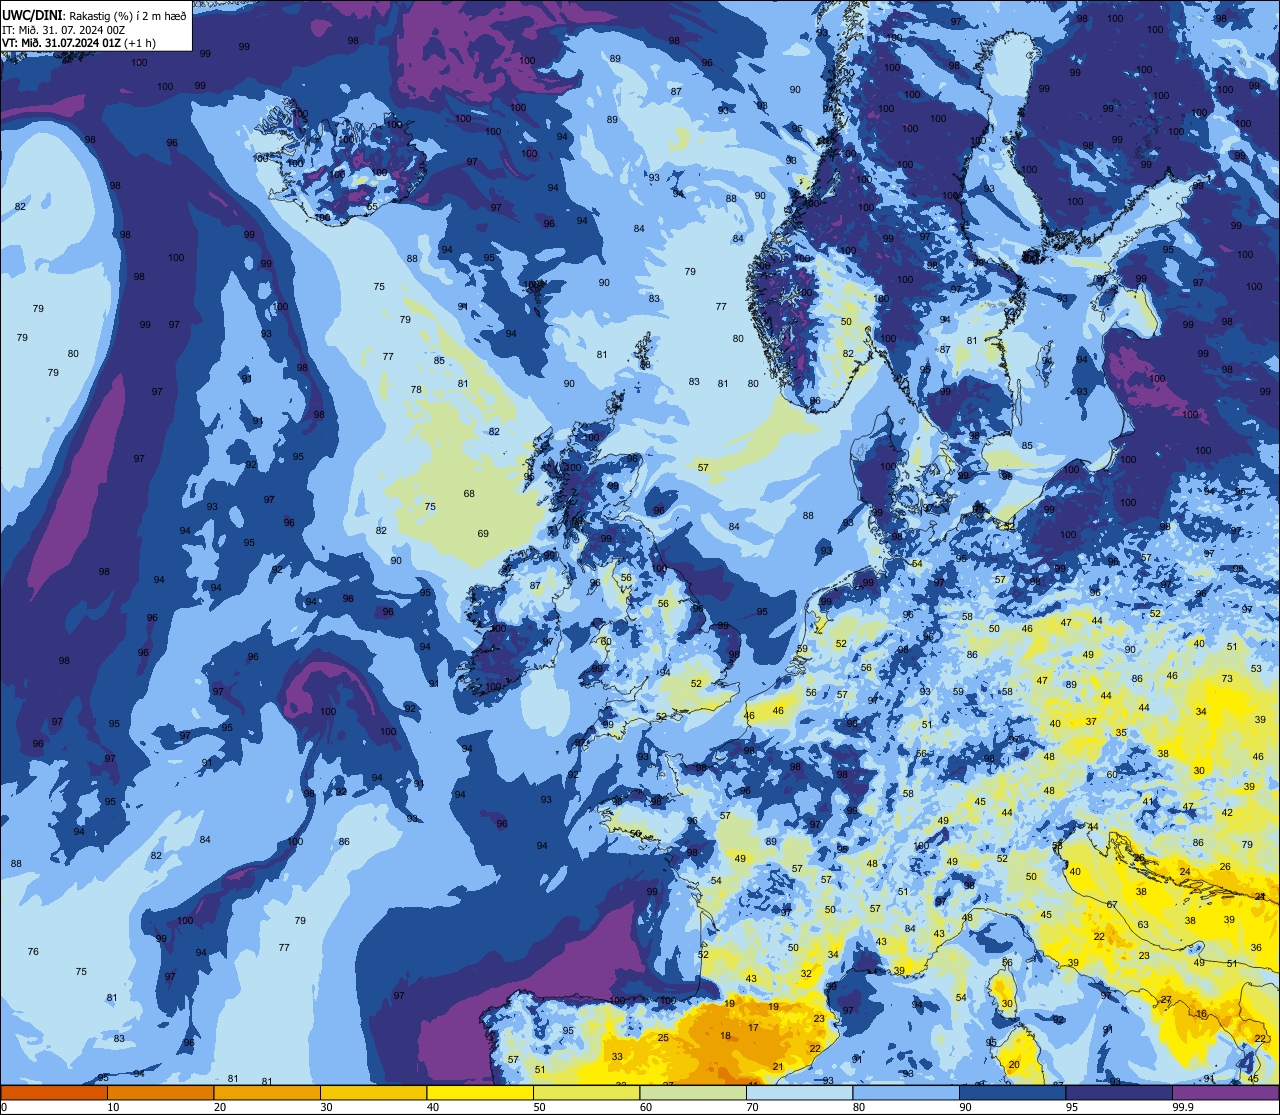1280x1115 pixels.
Task: Click the purple legend swatch above 99.9
Action: 1225,1092
